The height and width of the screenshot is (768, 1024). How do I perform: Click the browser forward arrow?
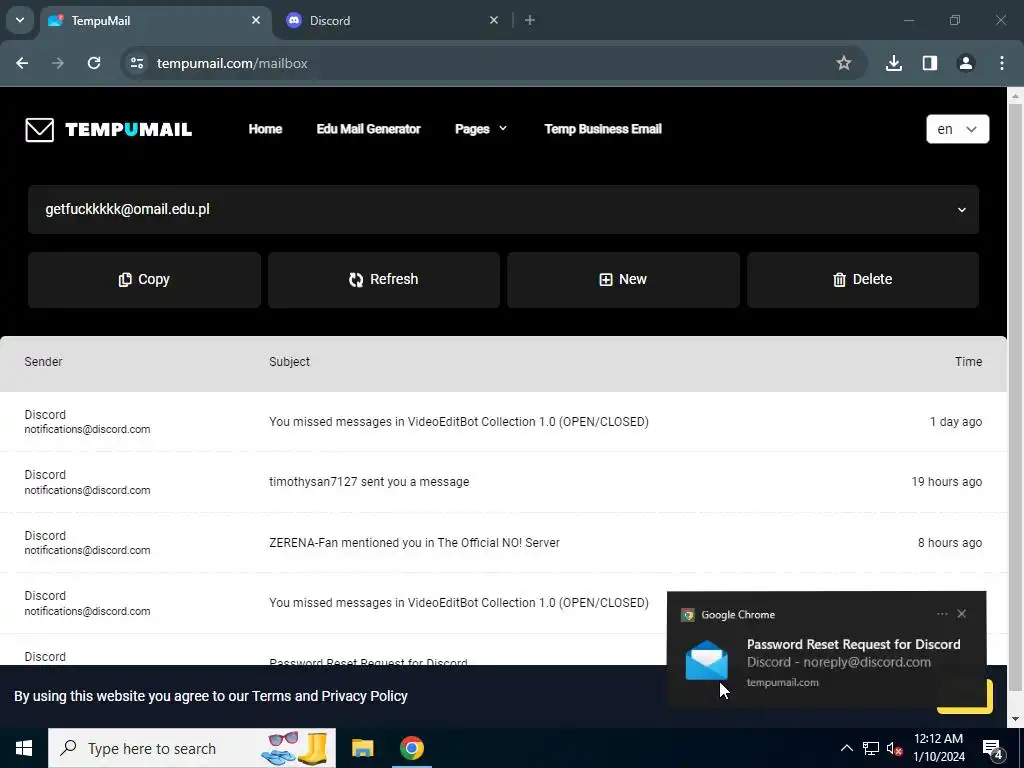[x=58, y=63]
